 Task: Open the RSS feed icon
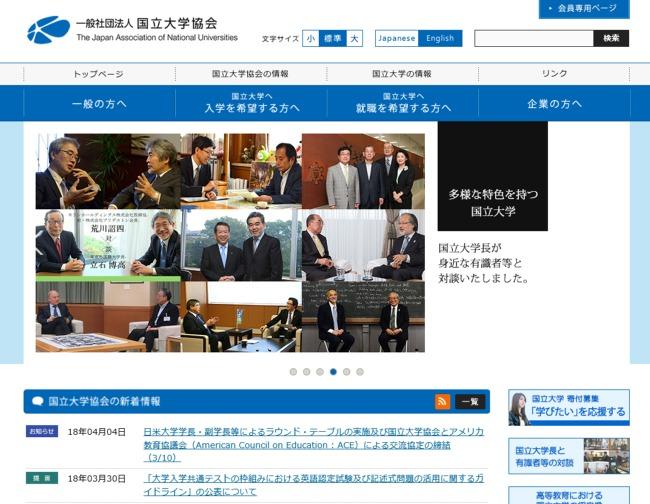point(442,401)
